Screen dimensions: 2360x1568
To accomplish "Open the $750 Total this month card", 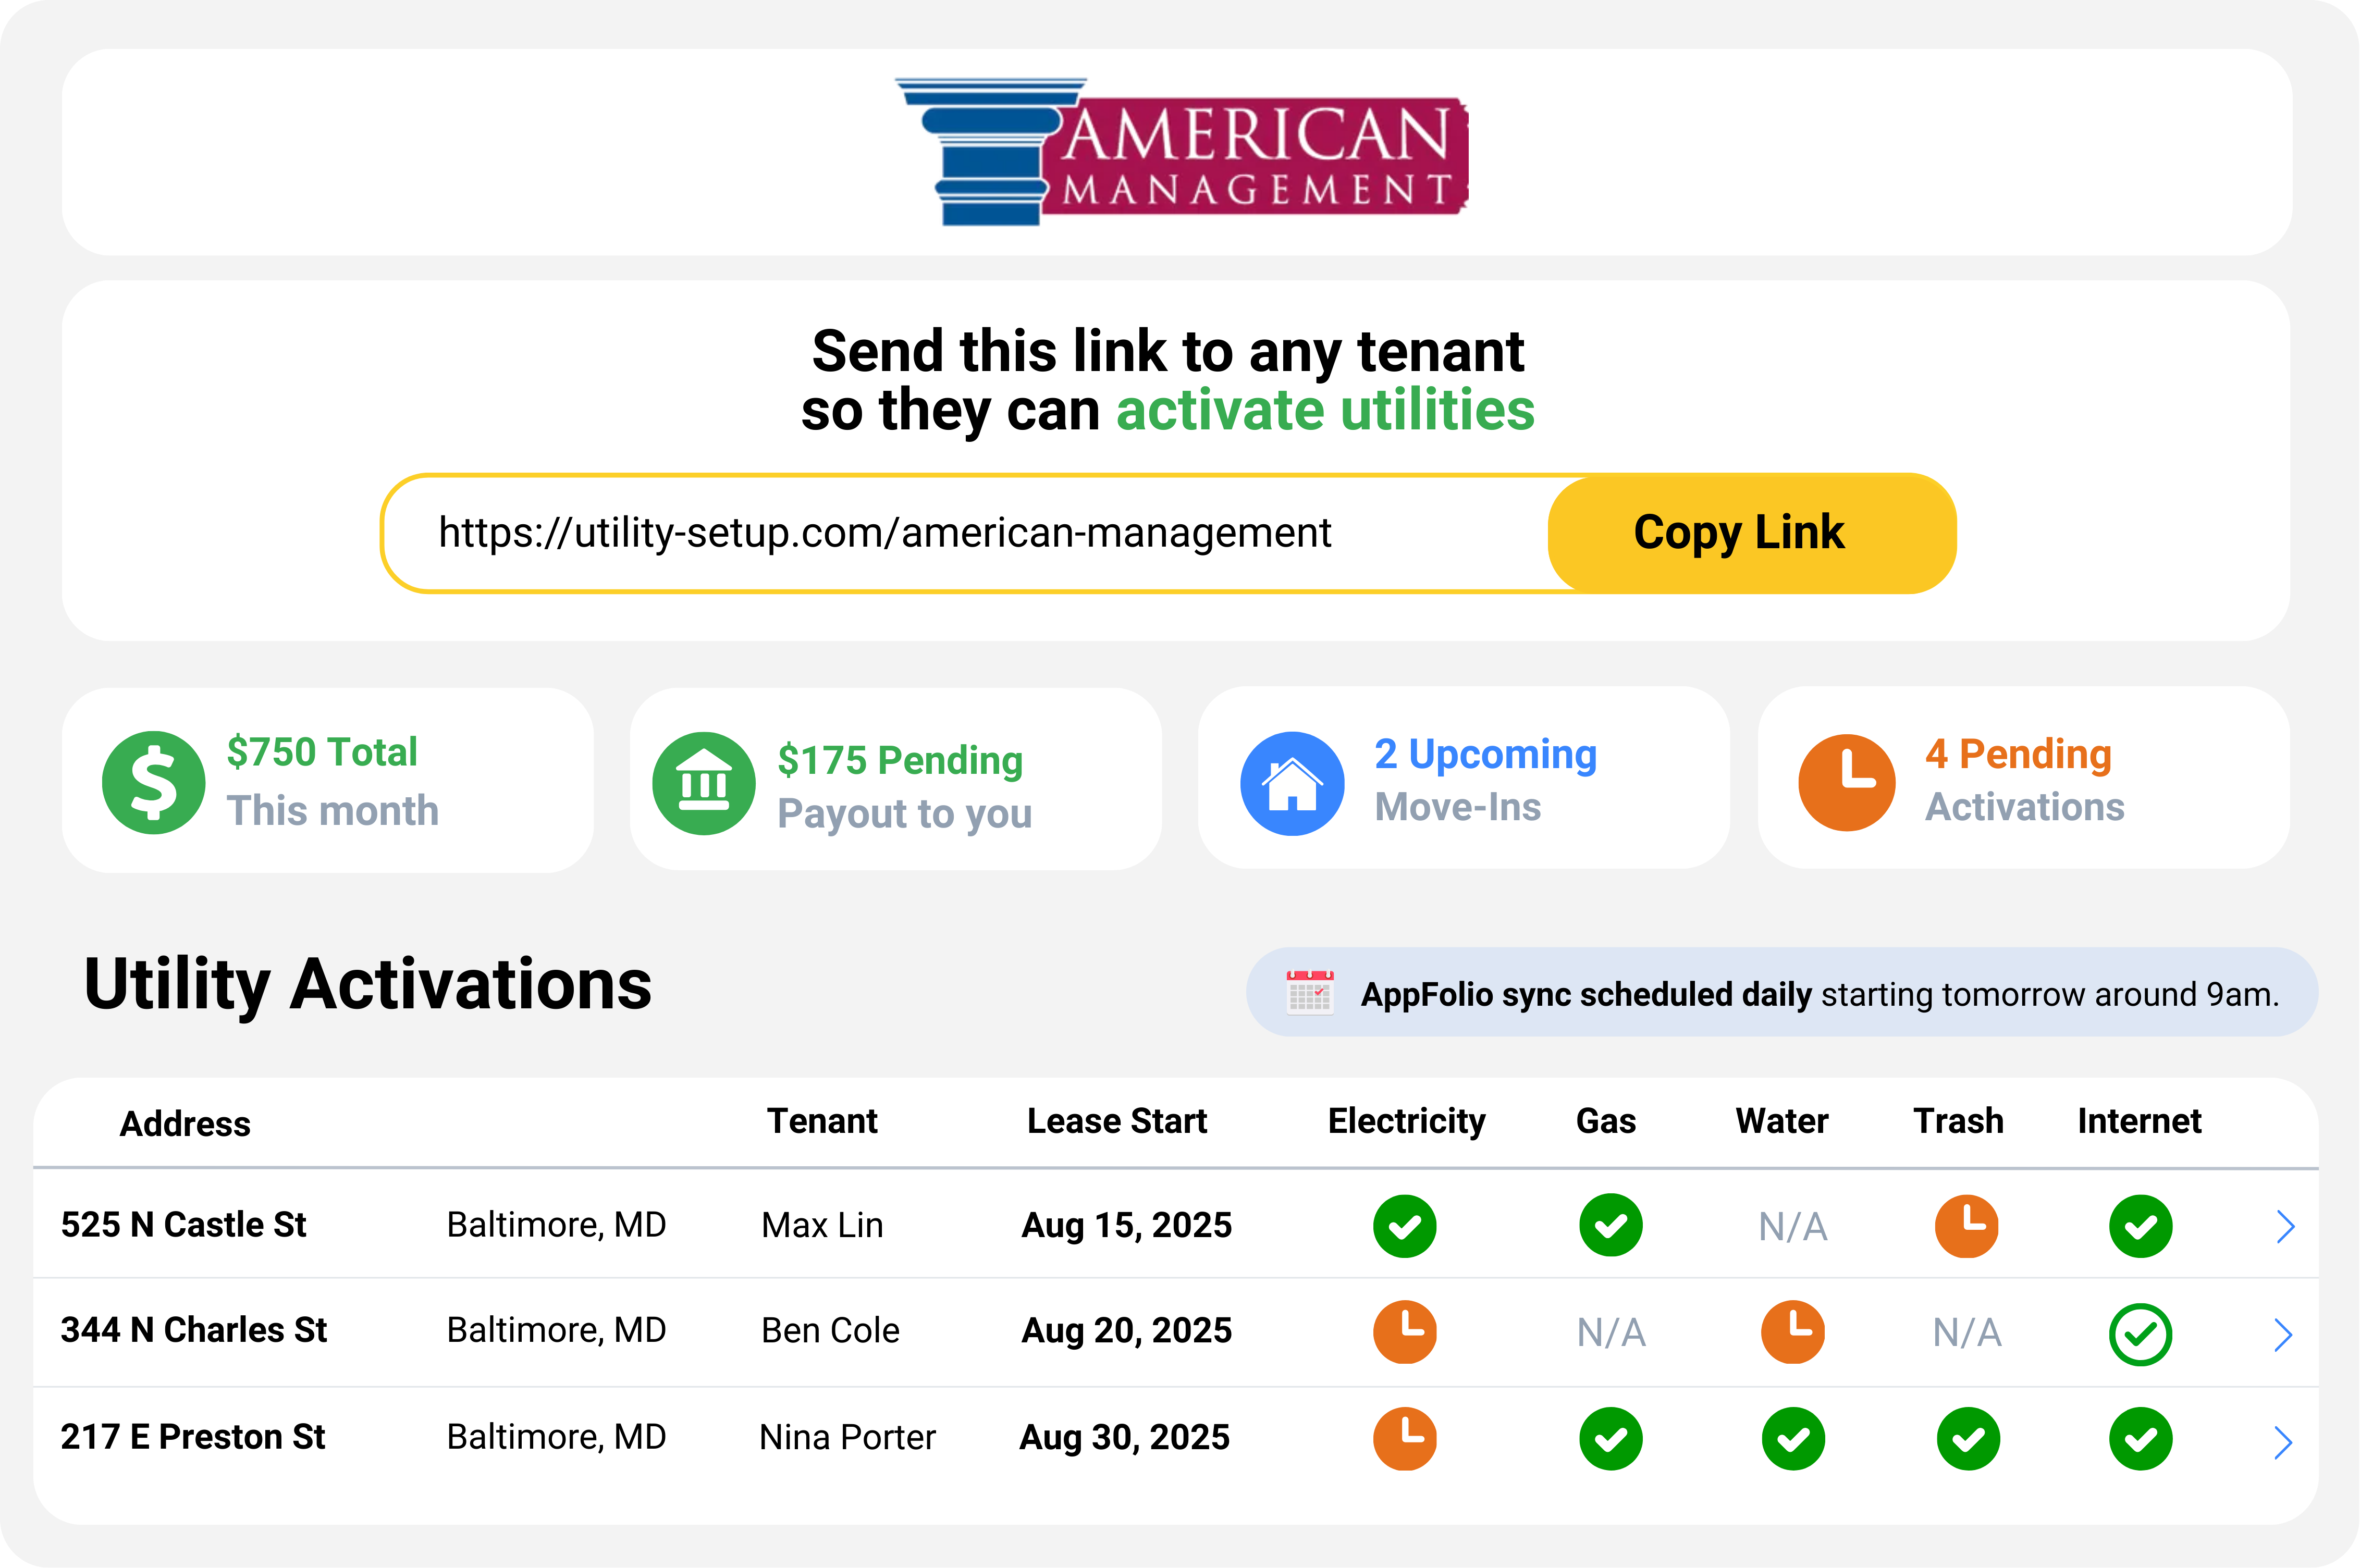I will [328, 780].
